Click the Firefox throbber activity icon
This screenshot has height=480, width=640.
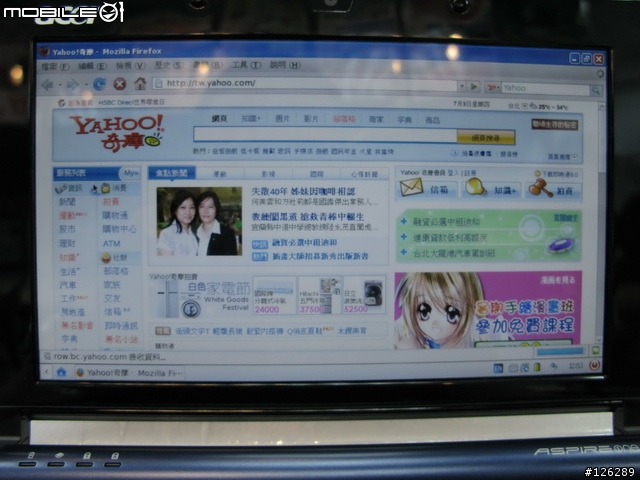600,74
